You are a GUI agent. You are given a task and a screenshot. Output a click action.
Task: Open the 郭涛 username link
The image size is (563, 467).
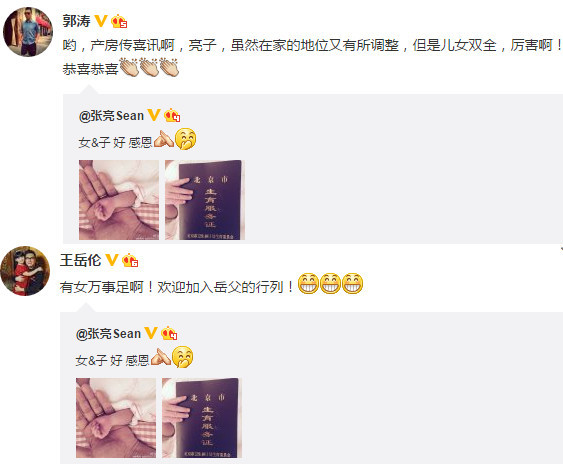click(76, 21)
